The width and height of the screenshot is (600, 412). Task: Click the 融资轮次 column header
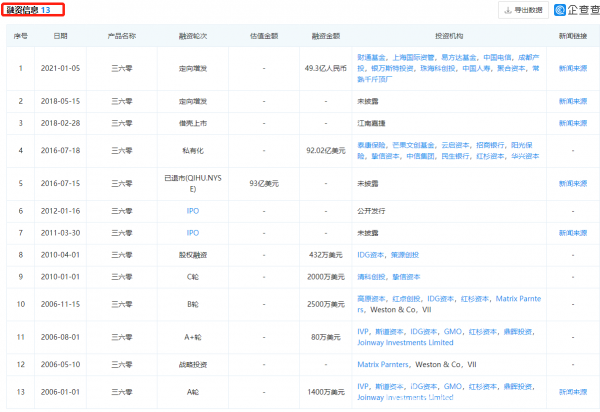pos(193,36)
